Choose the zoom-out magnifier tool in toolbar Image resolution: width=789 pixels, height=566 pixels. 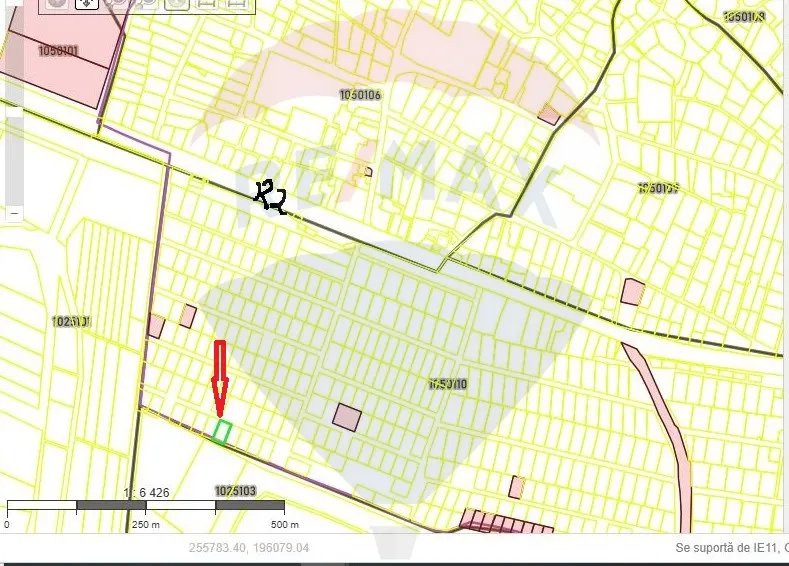[x=146, y=4]
